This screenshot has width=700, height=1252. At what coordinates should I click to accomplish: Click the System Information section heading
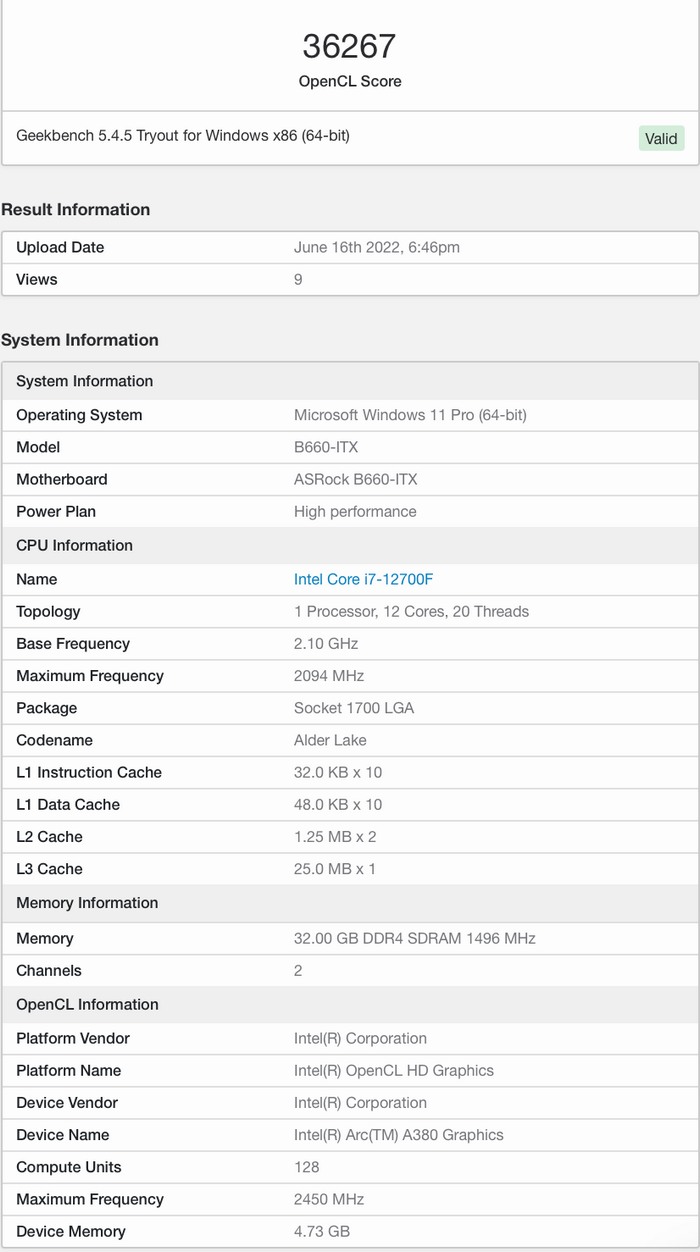click(80, 340)
